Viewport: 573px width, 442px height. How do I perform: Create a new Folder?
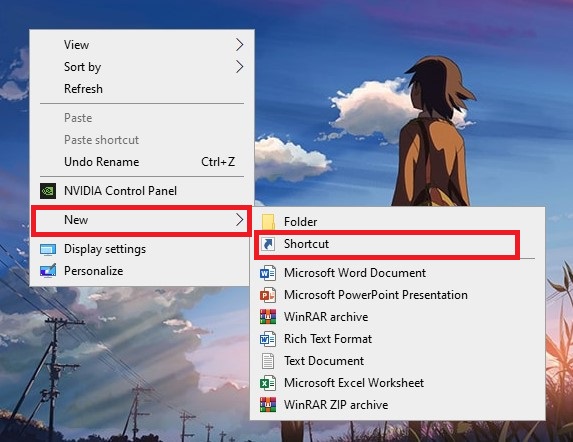[x=398, y=222]
